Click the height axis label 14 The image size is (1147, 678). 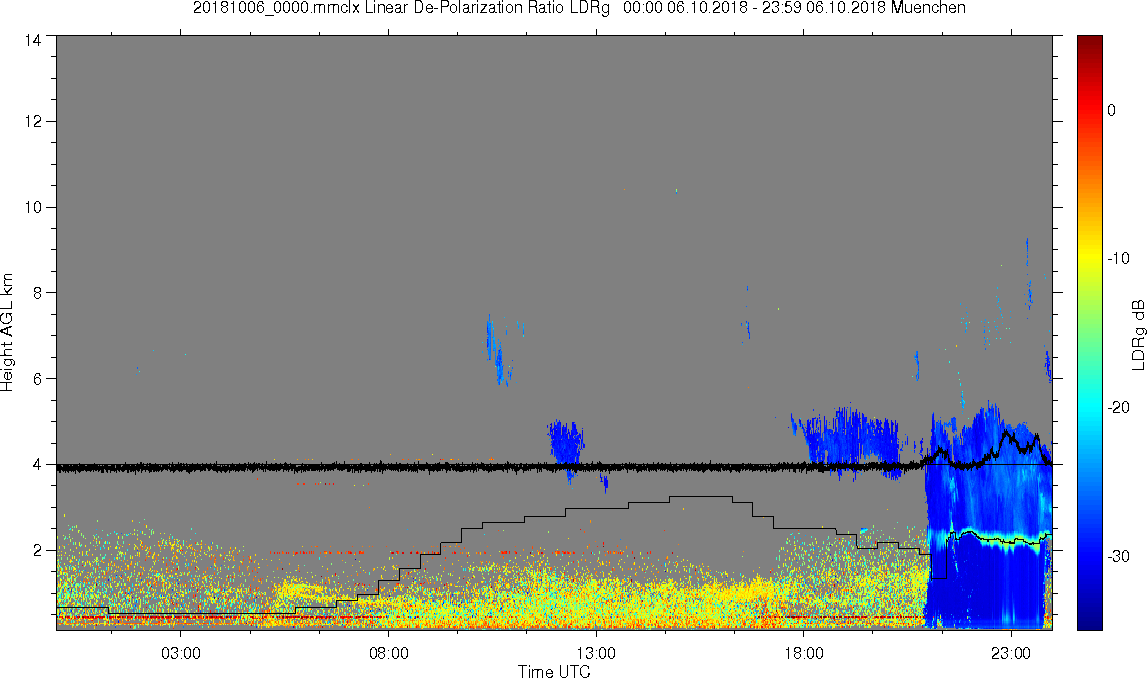click(x=33, y=41)
